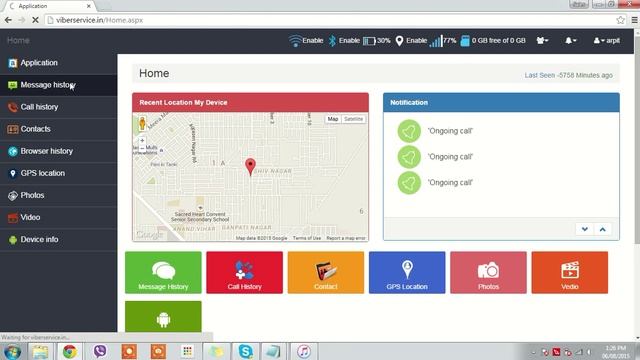Click the Sacred Heart Convent School map label
The height and width of the screenshot is (360, 640).
[x=200, y=216]
